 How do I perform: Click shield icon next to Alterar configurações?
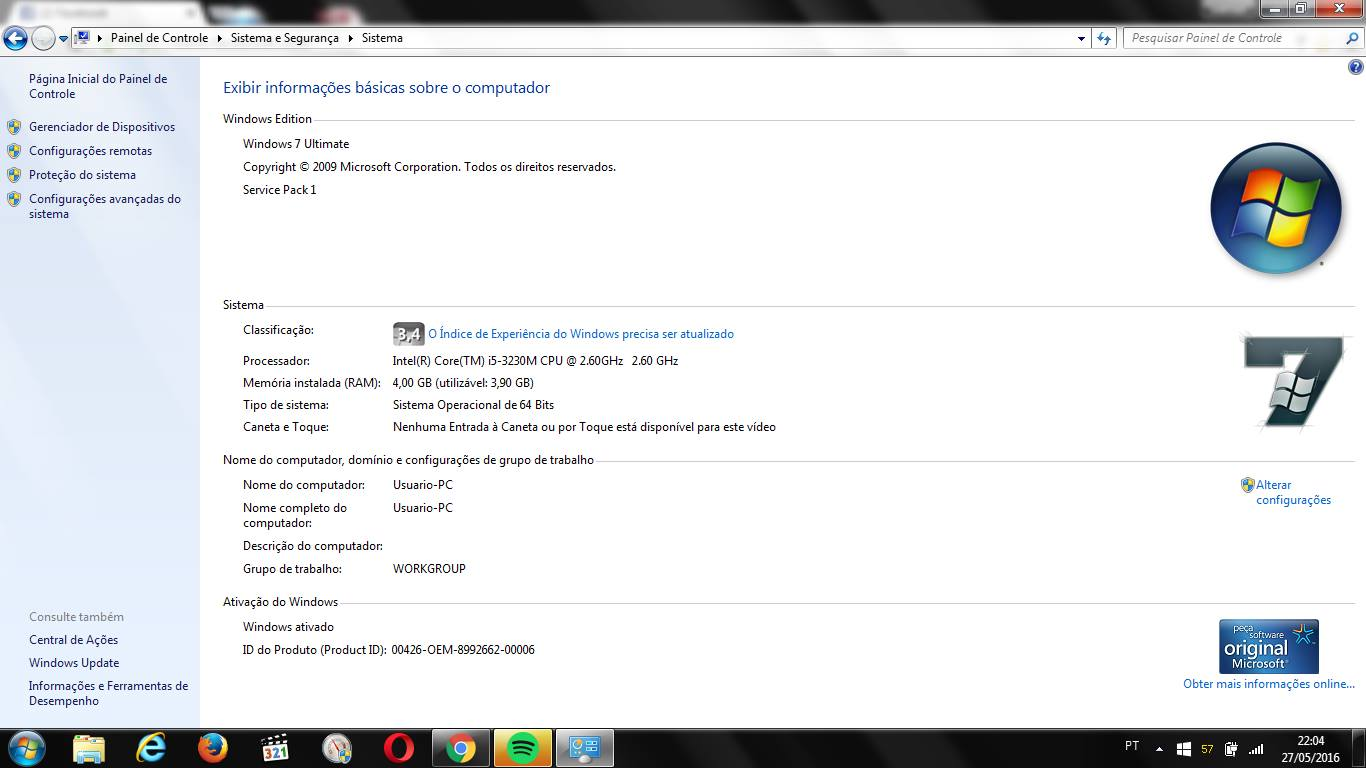(1247, 485)
